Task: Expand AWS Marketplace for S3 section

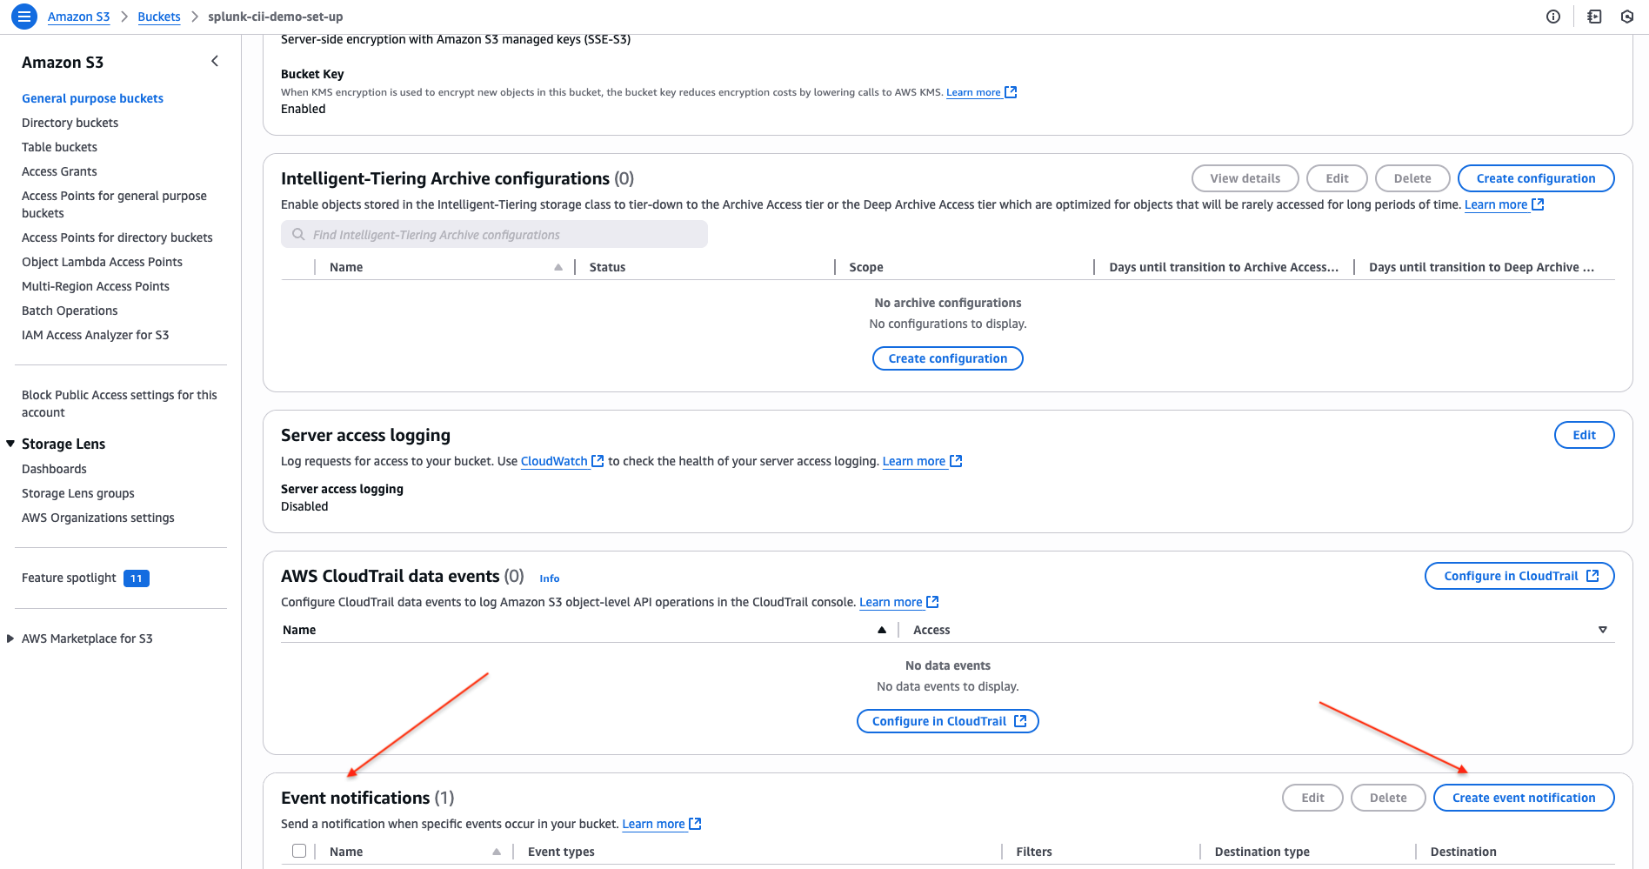Action: click(x=11, y=639)
